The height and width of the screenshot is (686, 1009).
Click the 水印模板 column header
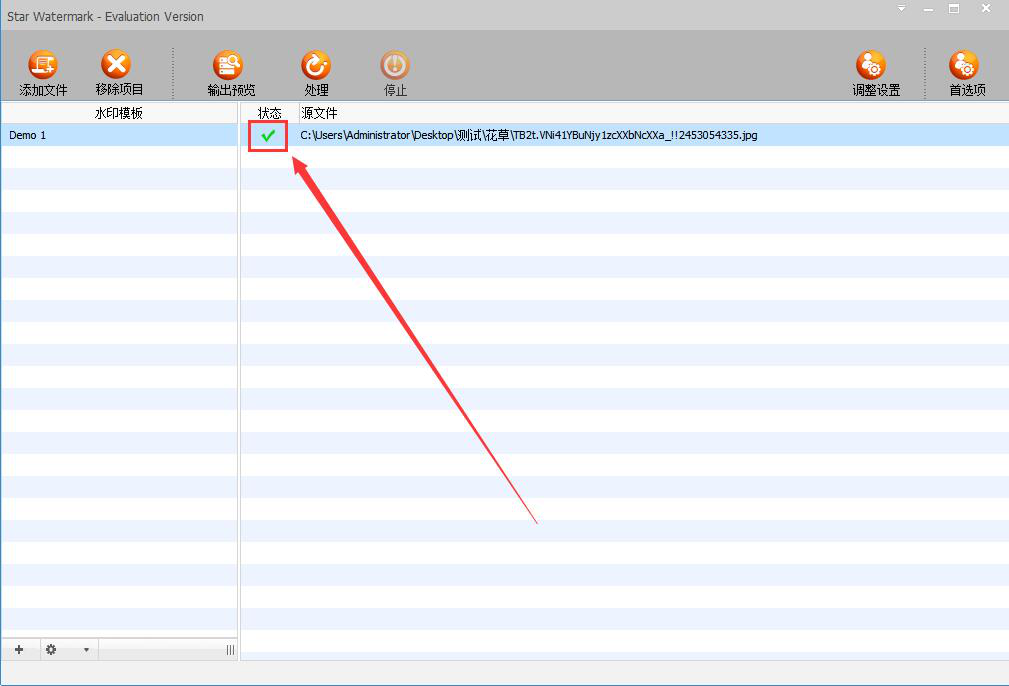point(119,113)
